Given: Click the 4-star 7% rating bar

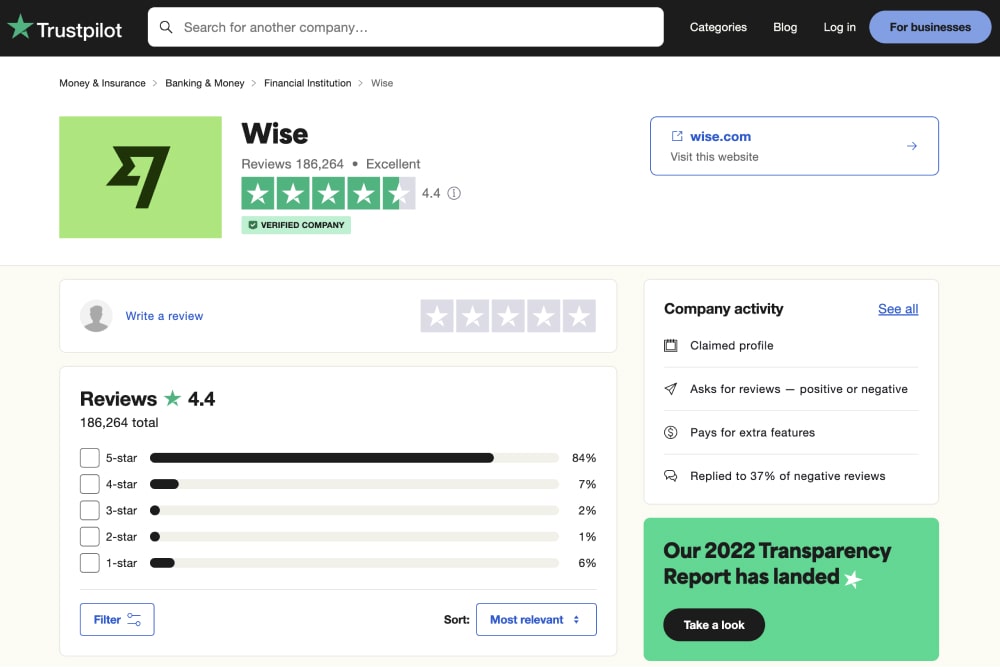Looking at the screenshot, I should click(x=354, y=484).
